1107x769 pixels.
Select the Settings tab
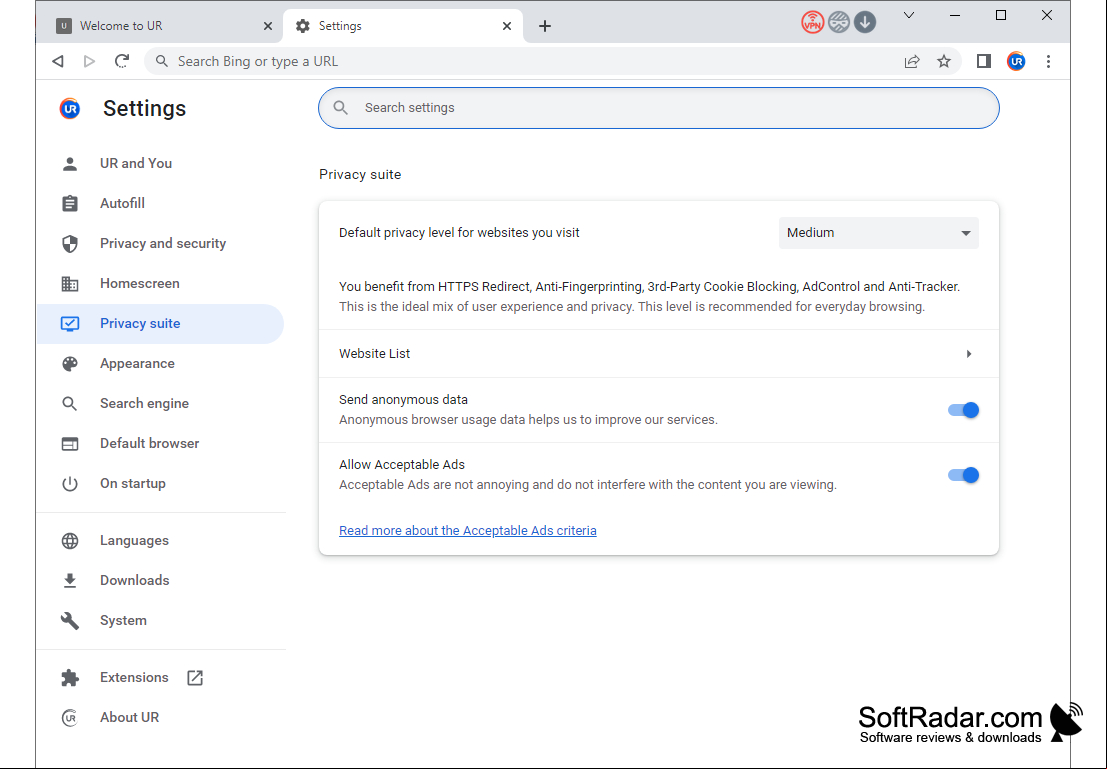point(402,26)
